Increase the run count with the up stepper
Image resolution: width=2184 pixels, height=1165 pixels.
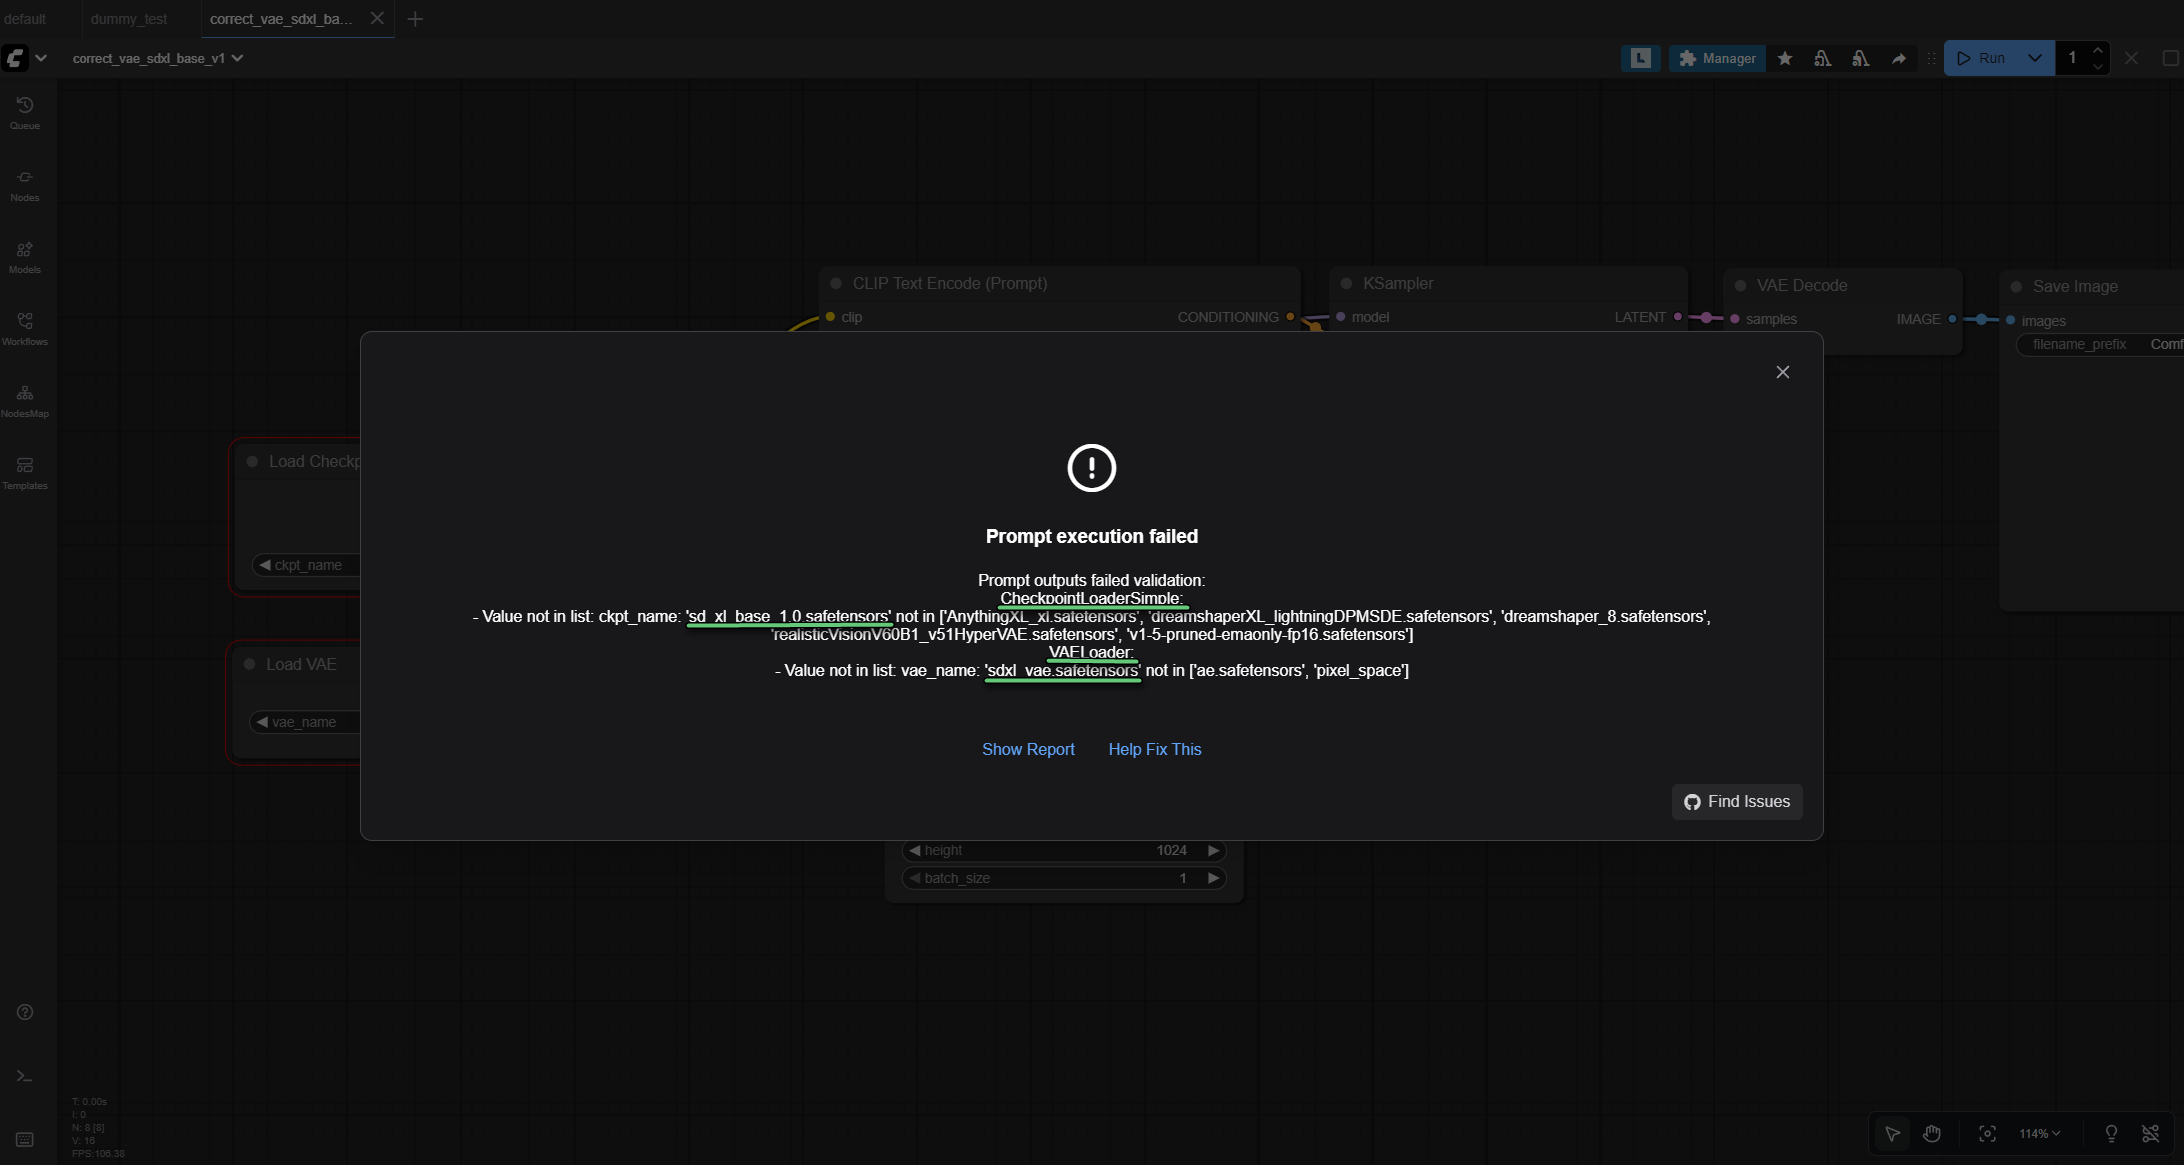point(2098,48)
